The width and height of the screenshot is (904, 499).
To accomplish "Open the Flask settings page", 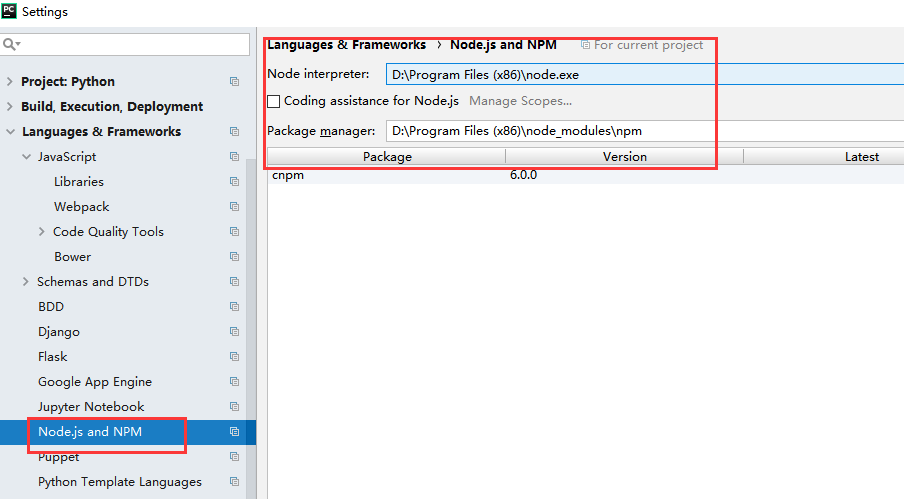I will point(52,357).
